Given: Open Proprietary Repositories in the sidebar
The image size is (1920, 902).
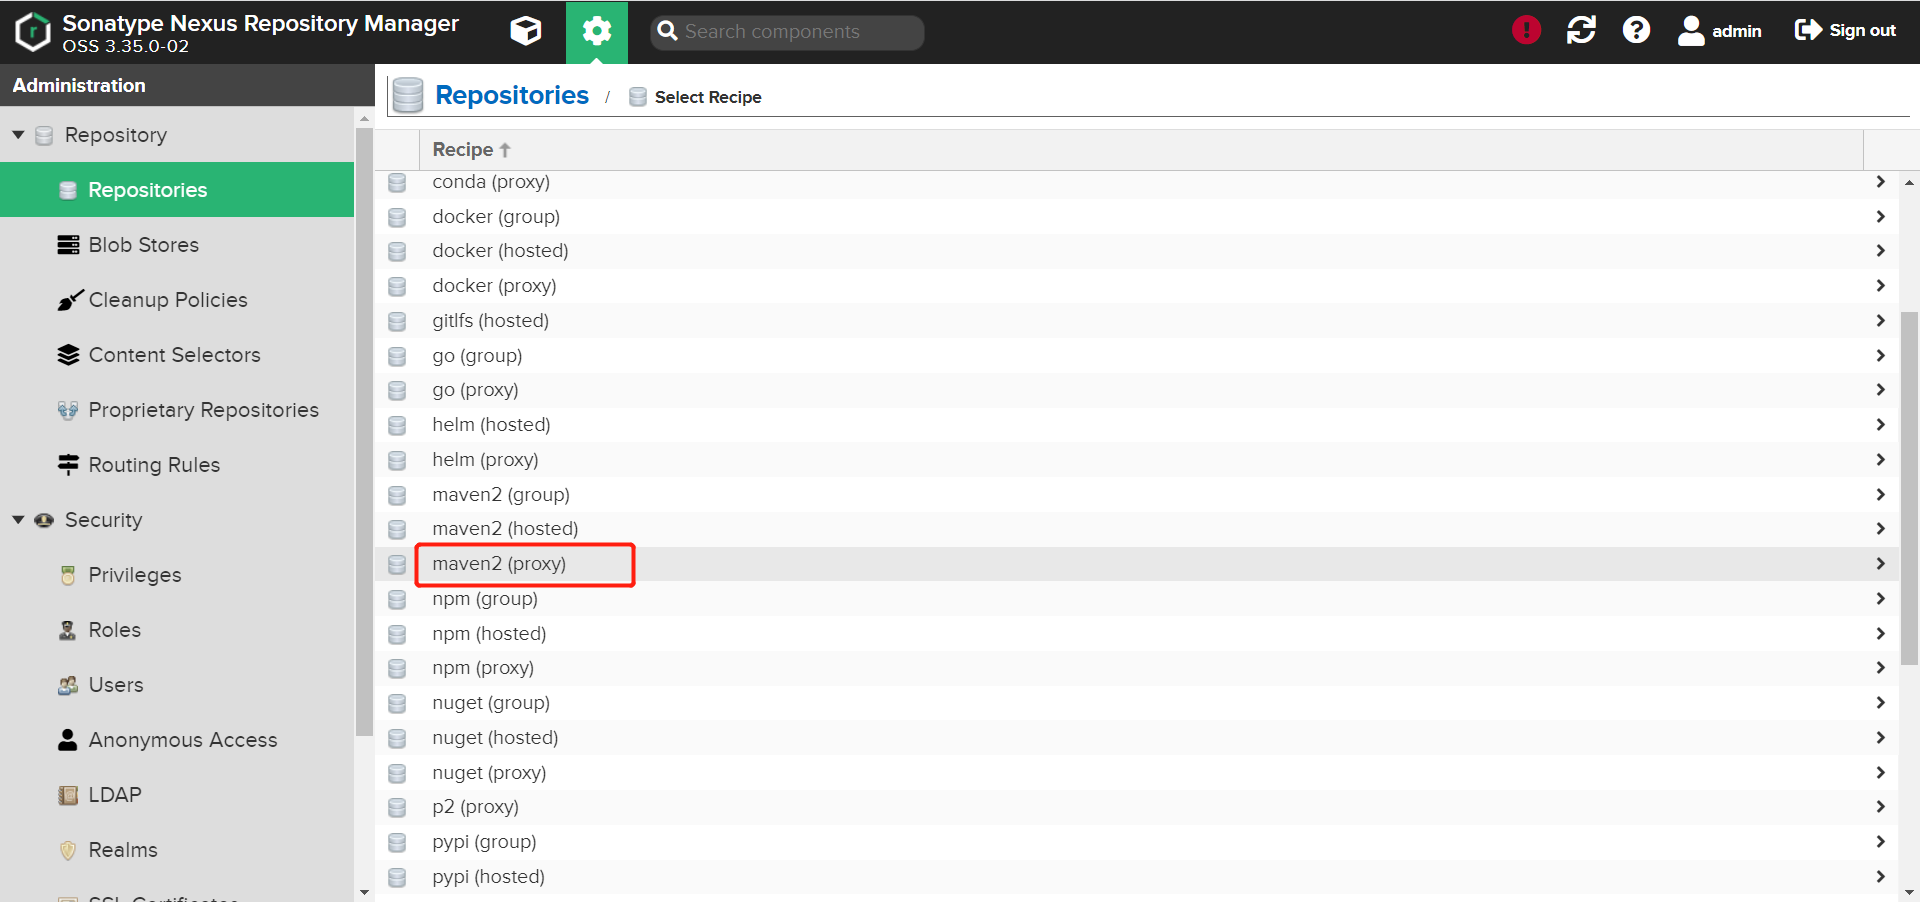Looking at the screenshot, I should [177, 409].
